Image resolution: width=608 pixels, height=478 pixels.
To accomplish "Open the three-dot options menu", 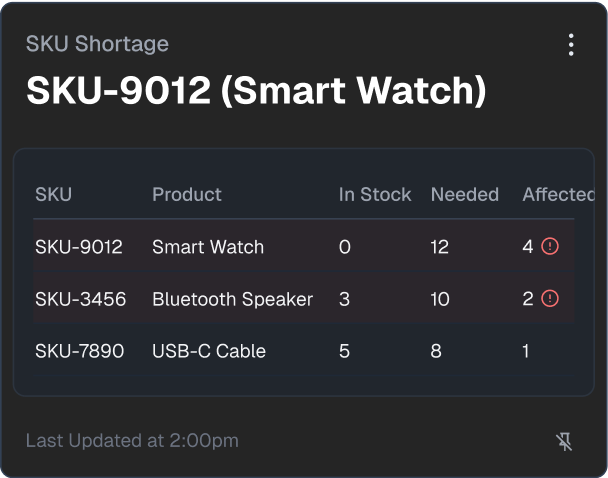I will click(x=571, y=45).
